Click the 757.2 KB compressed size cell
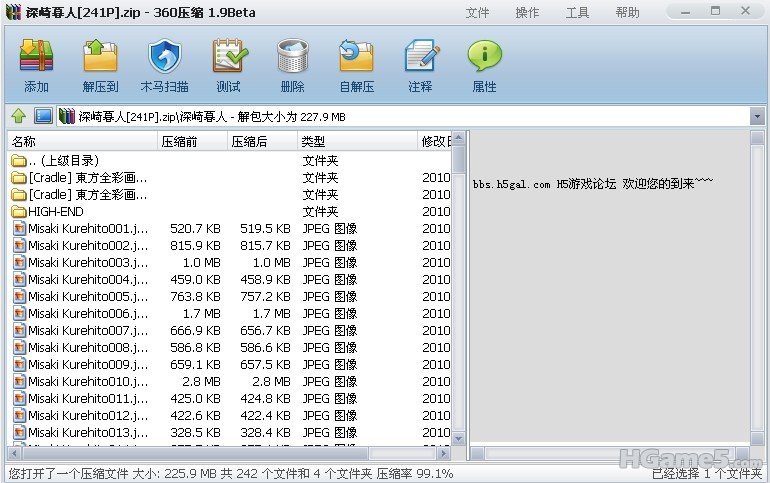Screen dimensions: 770x483 (x=265, y=296)
